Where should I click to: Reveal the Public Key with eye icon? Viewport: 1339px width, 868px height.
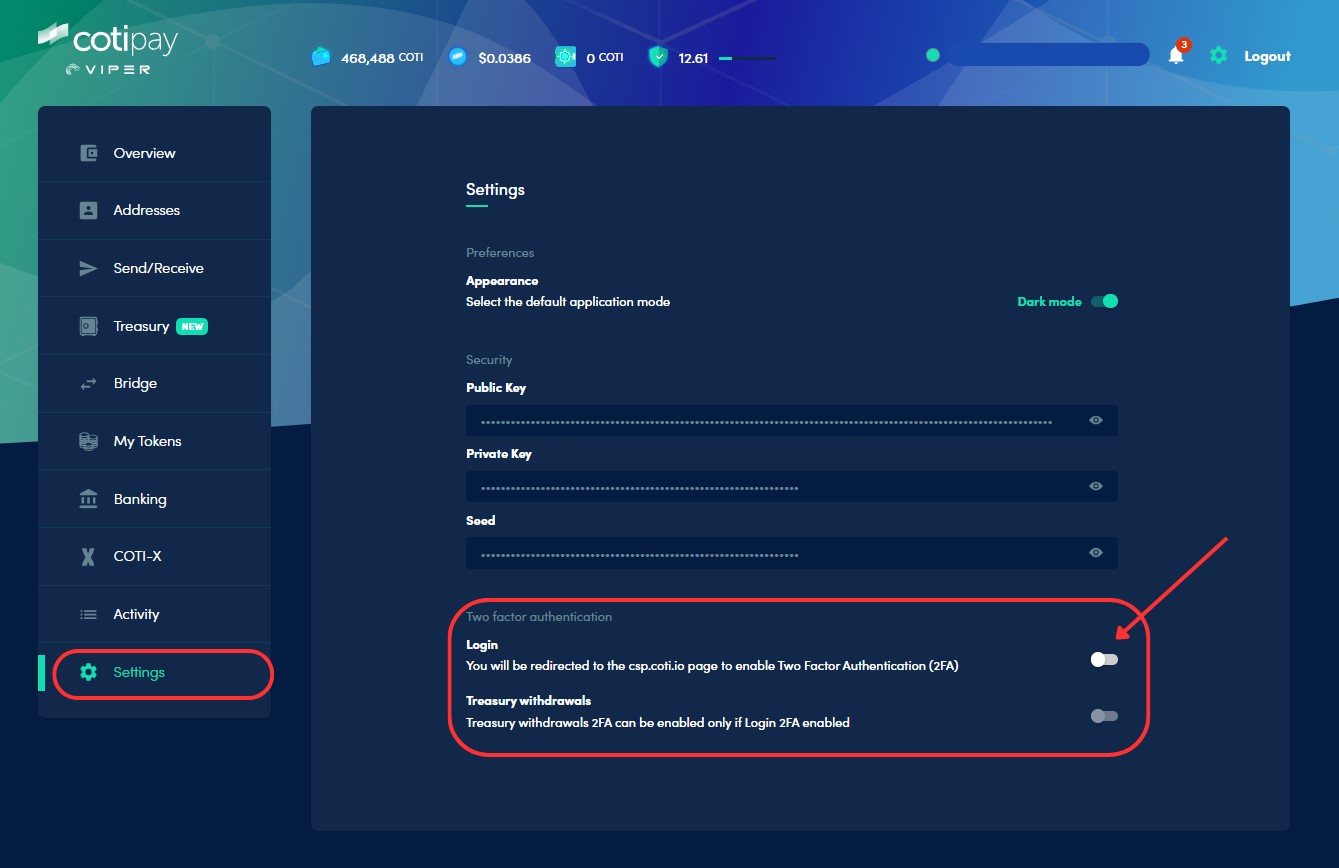coord(1096,420)
